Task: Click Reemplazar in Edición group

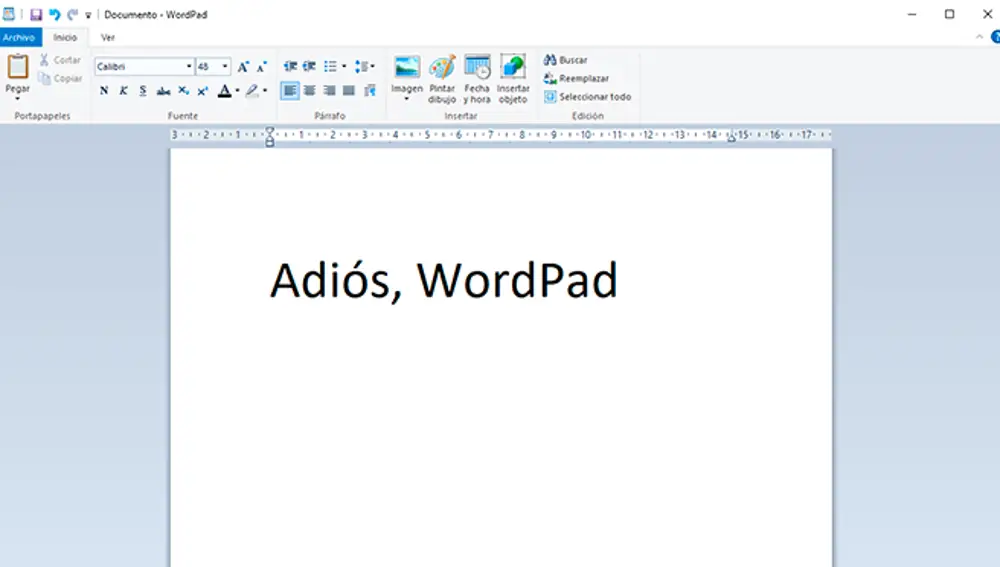Action: 577,78
